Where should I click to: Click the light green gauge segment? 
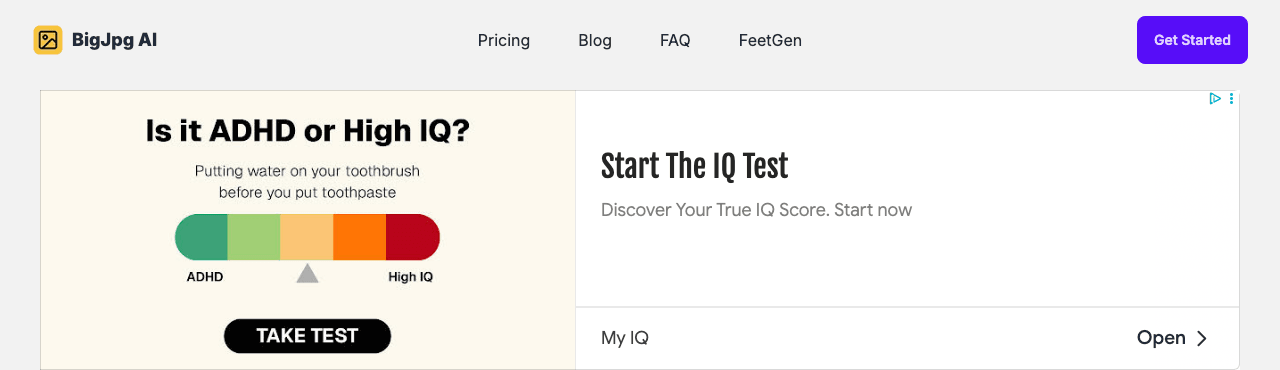pyautogui.click(x=254, y=237)
